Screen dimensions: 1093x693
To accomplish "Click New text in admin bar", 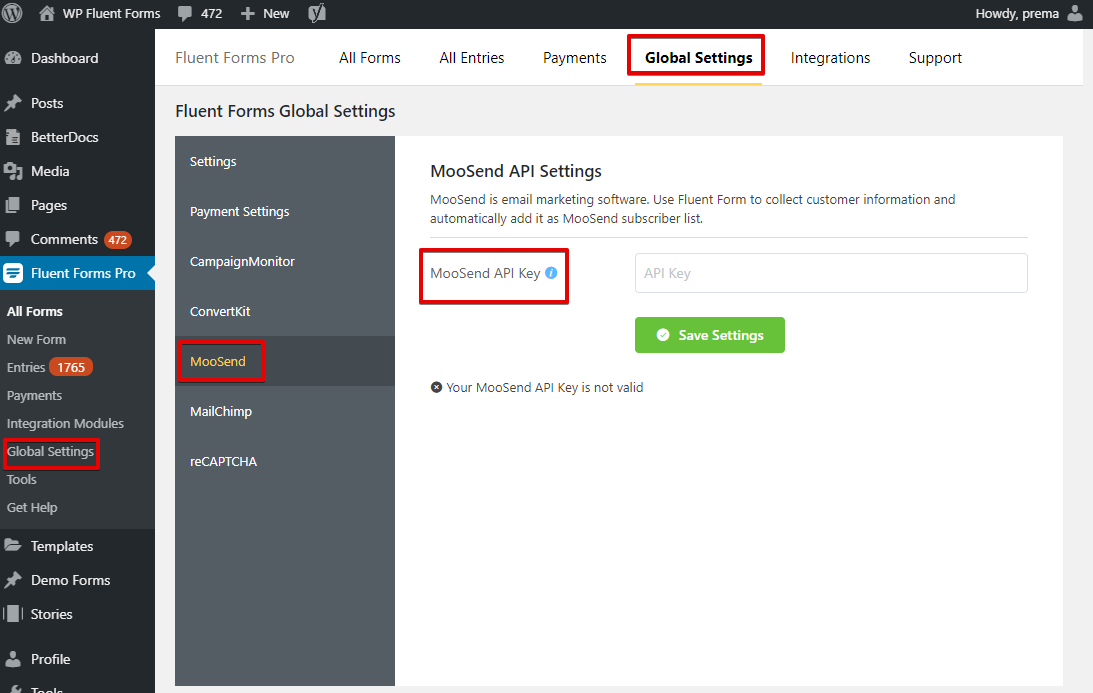I will click(276, 14).
